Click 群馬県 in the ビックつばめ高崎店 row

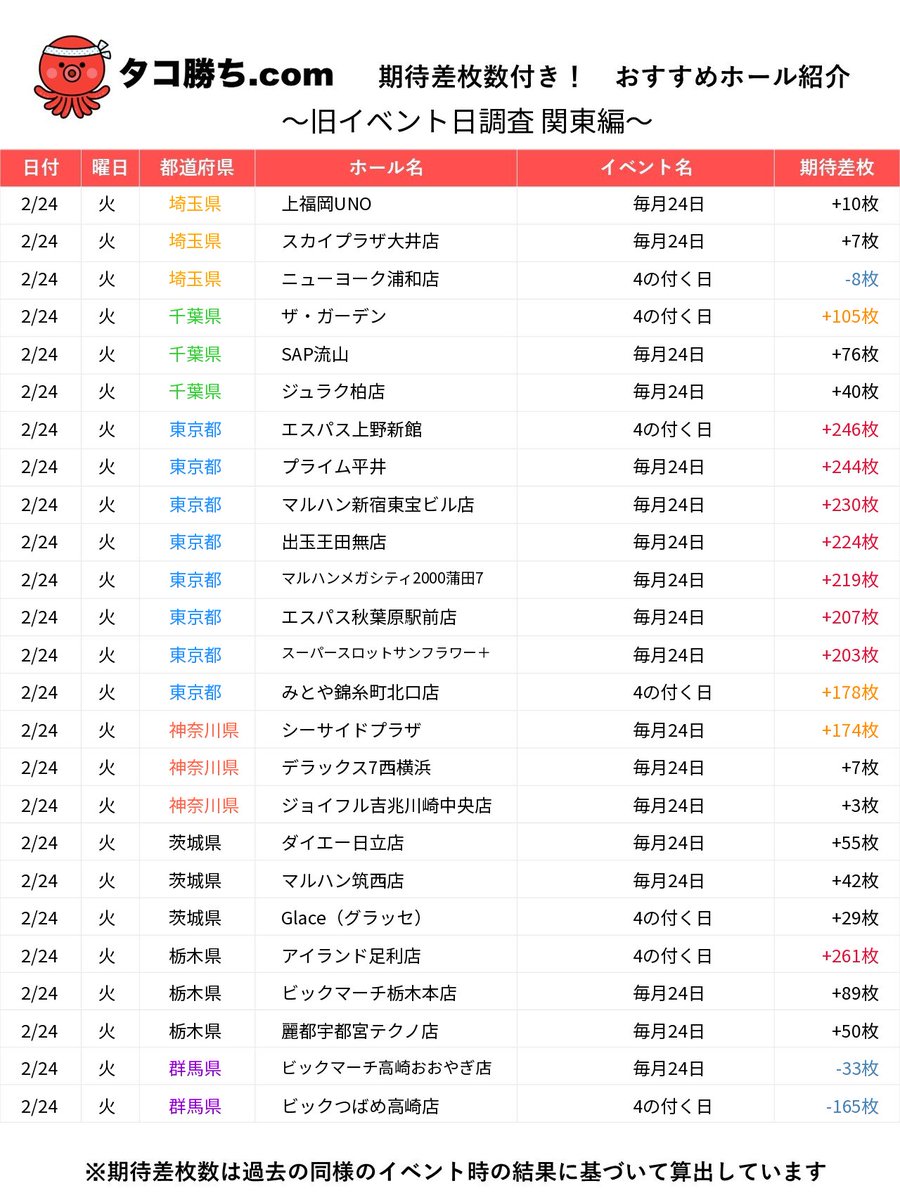coord(196,1106)
